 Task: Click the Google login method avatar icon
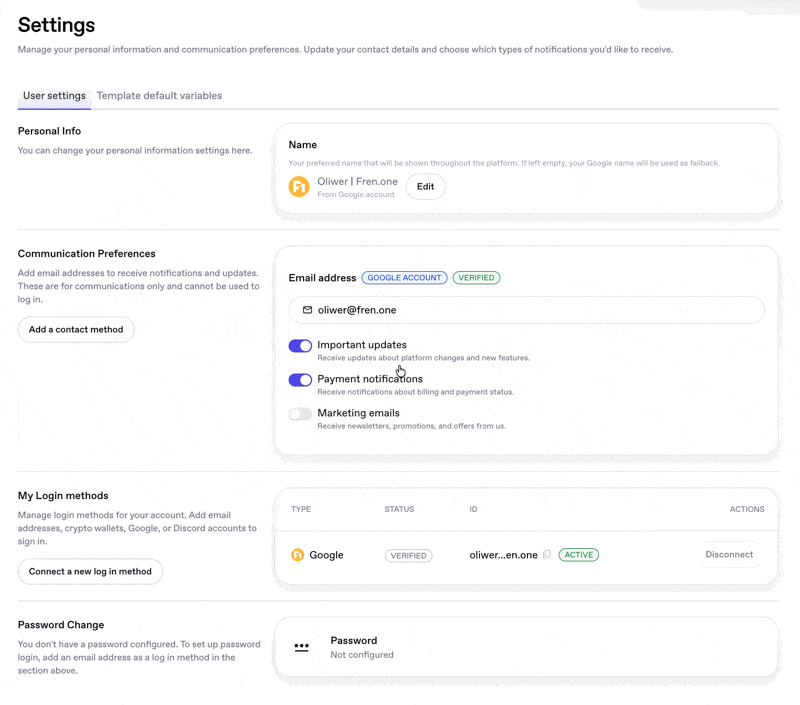(x=297, y=555)
